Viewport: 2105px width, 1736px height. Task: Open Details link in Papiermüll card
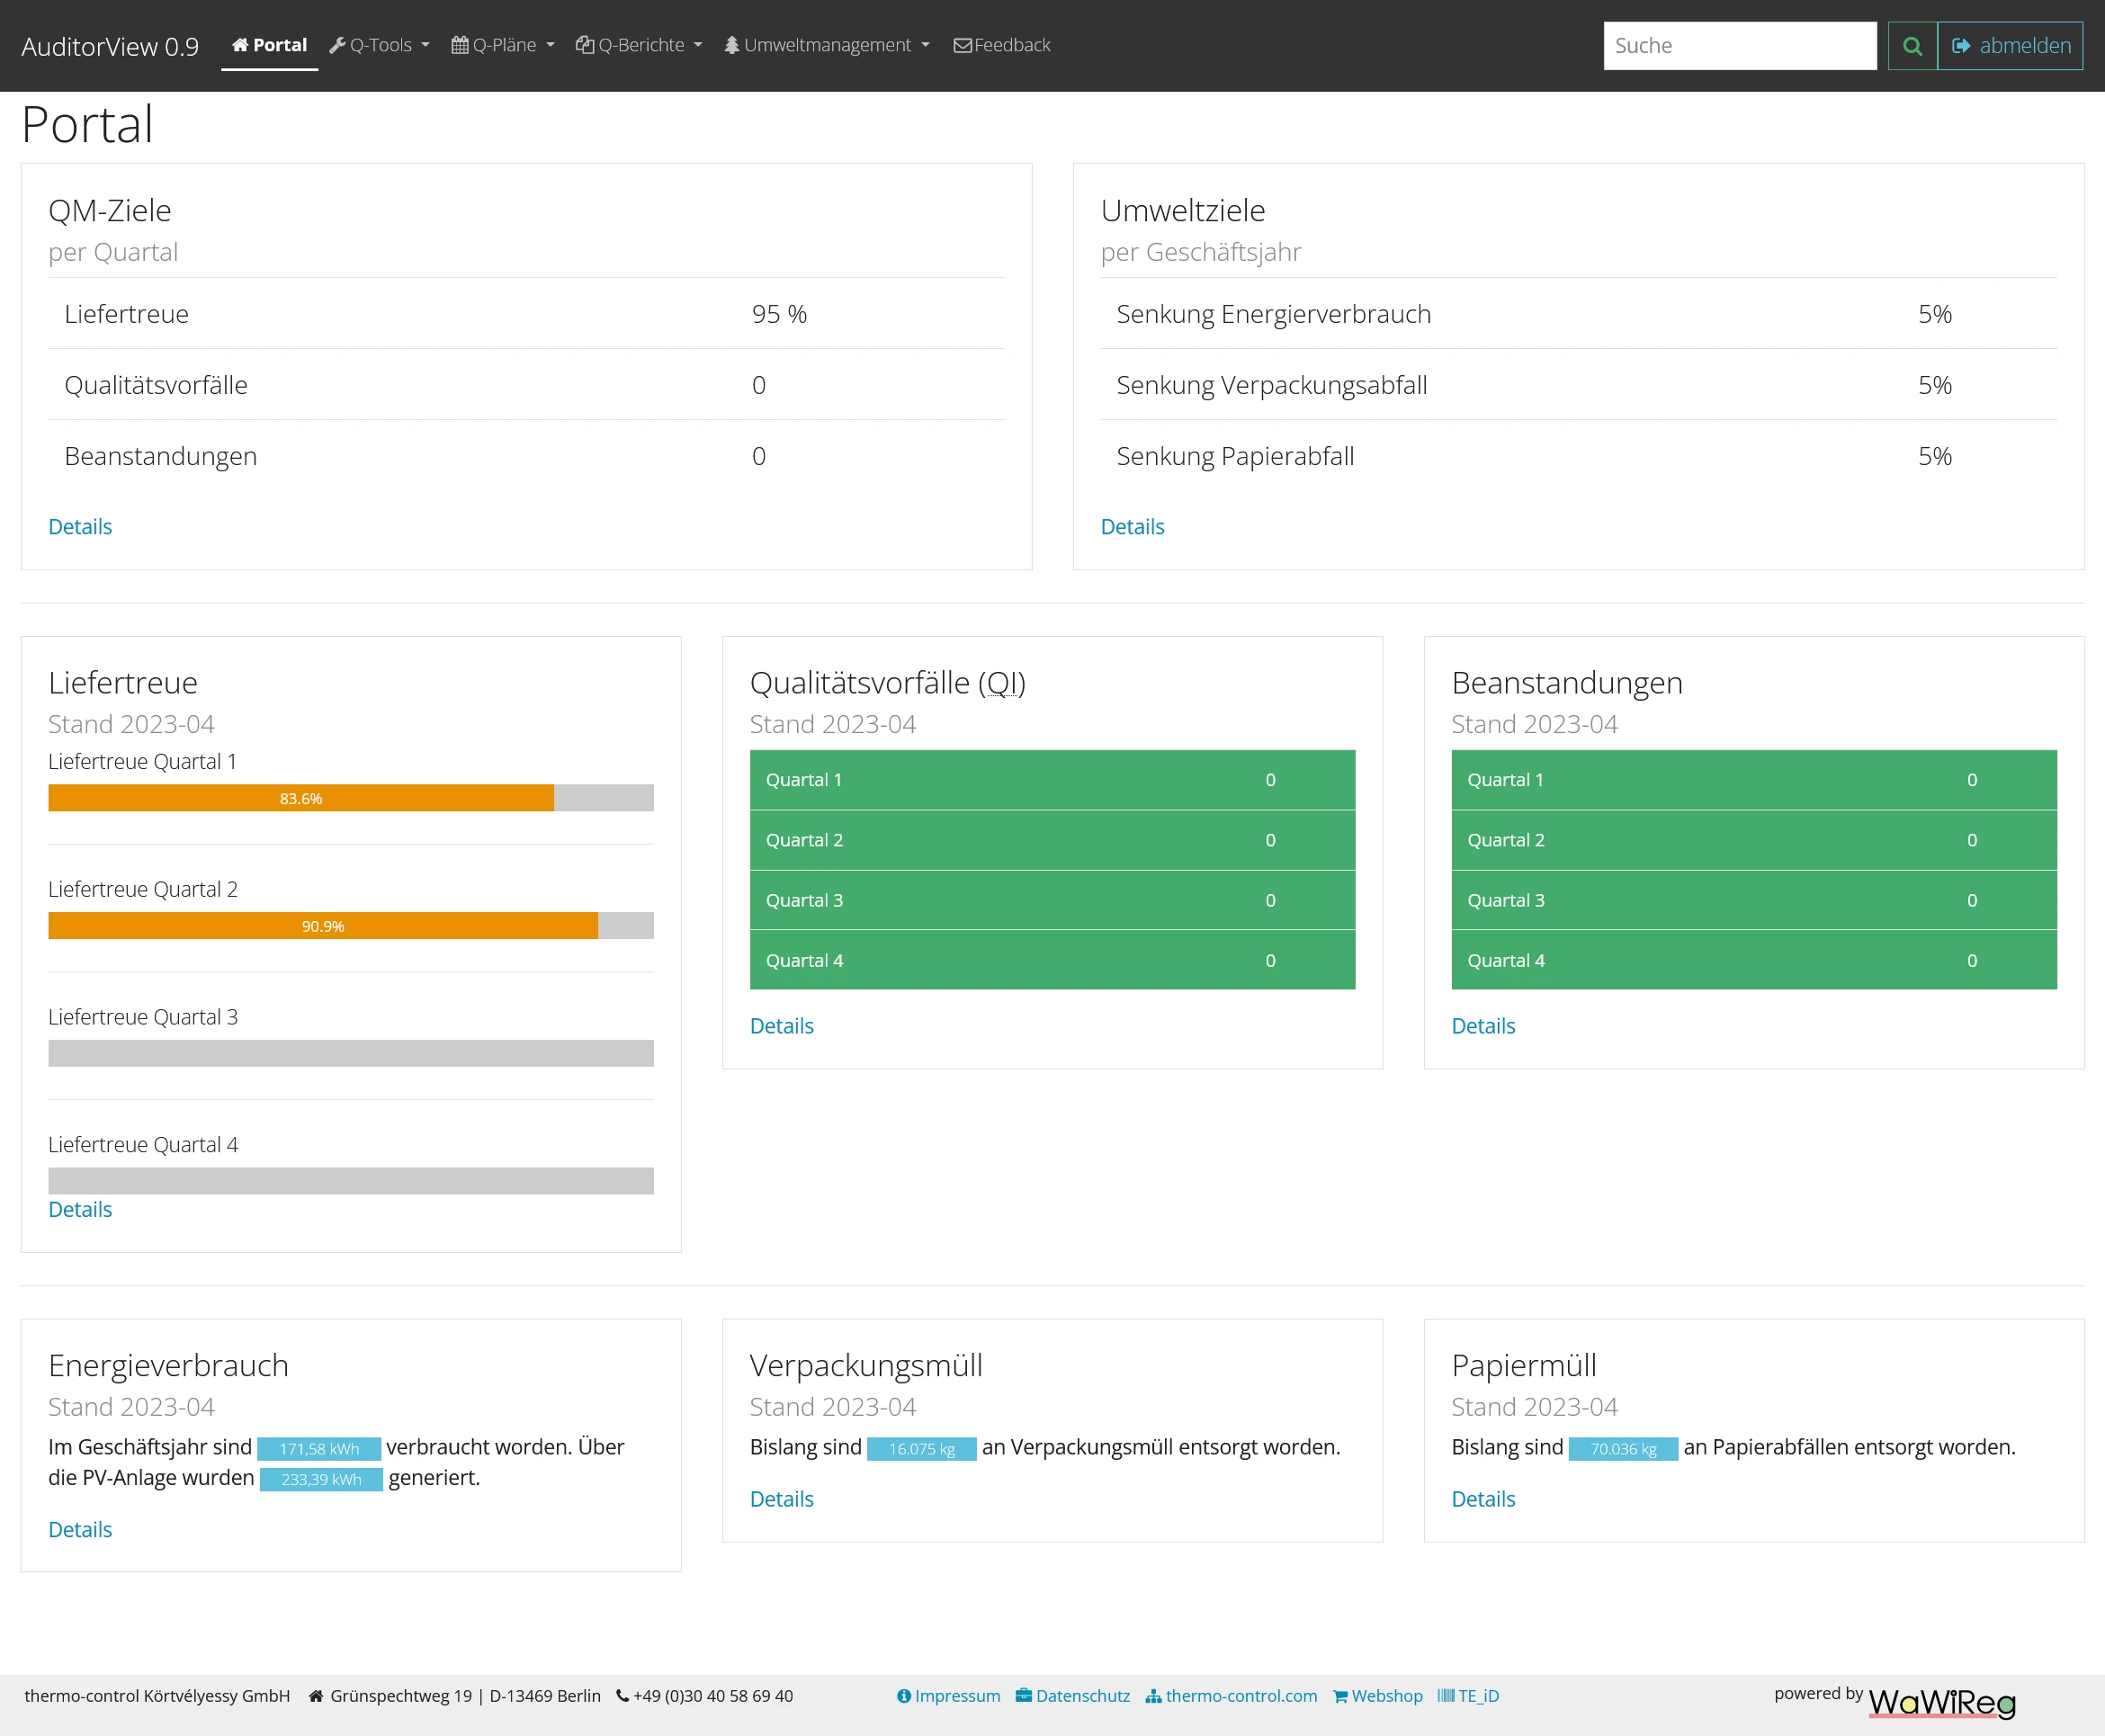[1483, 1499]
